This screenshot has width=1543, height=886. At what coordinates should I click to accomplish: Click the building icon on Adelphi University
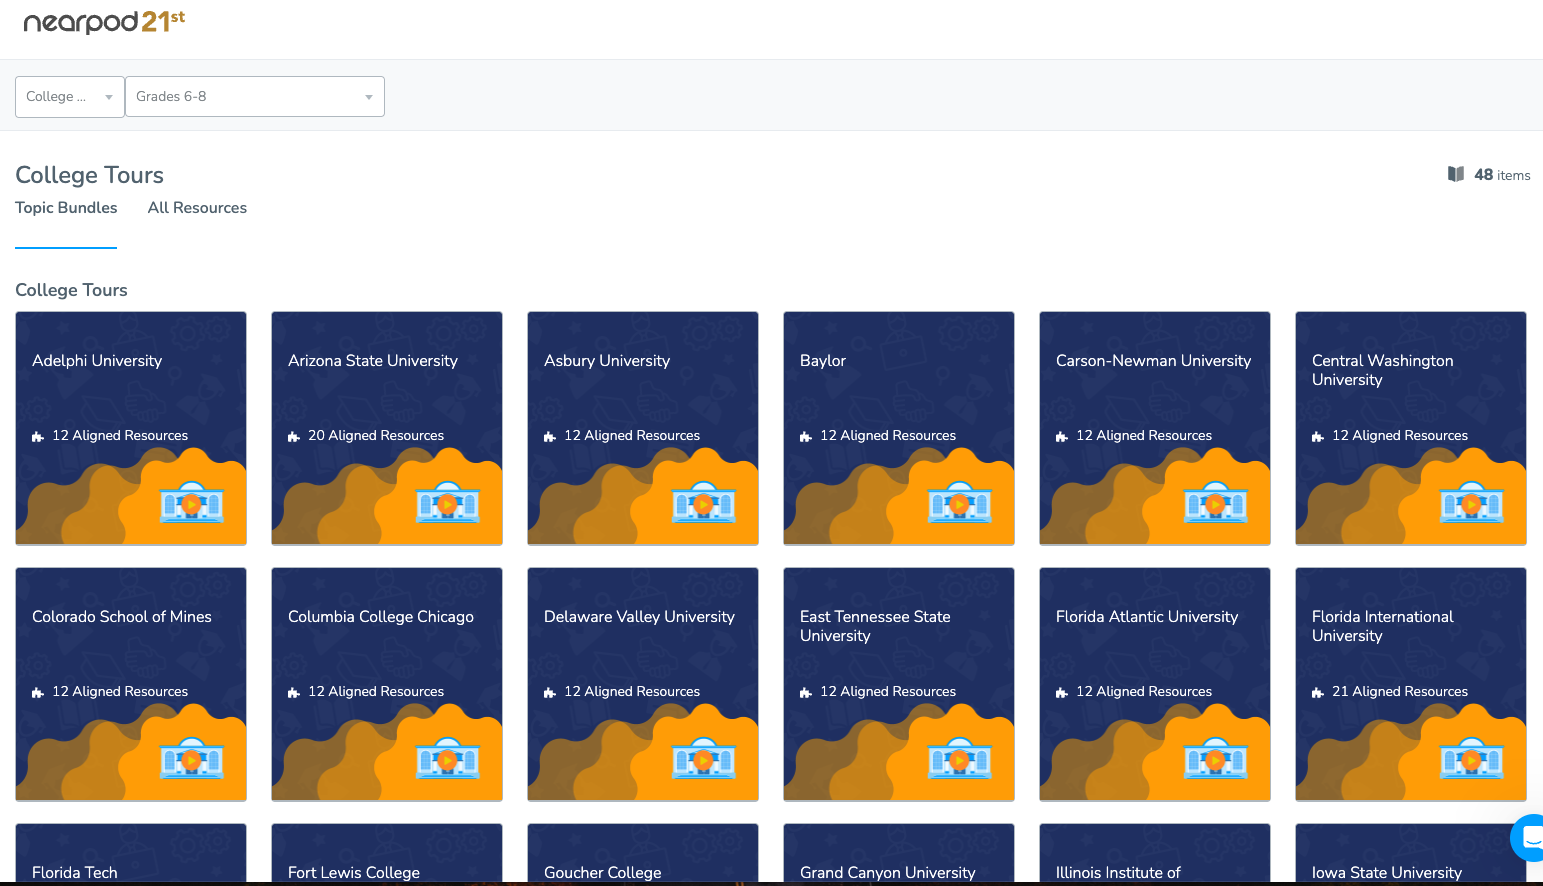click(192, 503)
